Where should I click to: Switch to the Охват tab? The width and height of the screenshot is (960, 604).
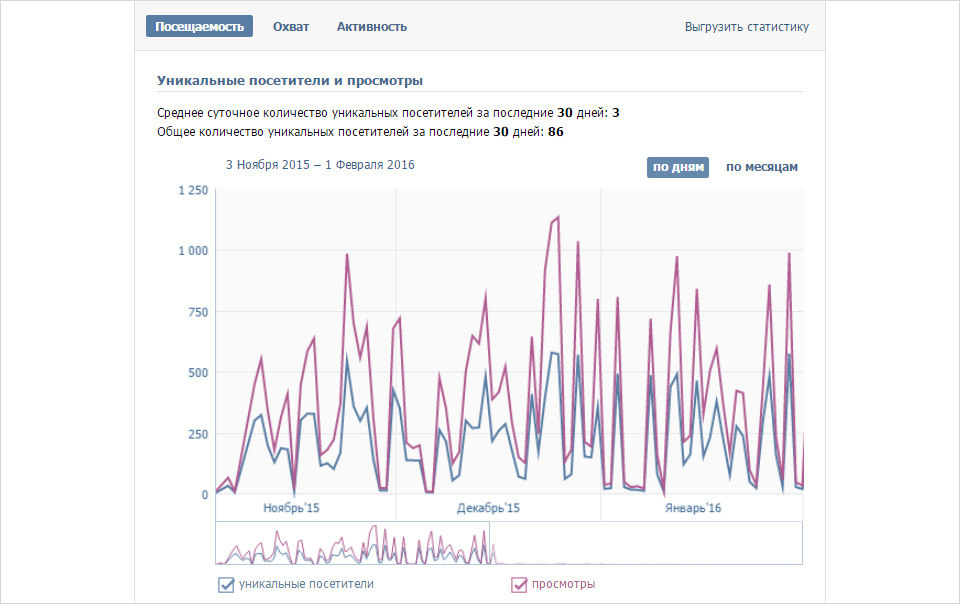click(291, 27)
